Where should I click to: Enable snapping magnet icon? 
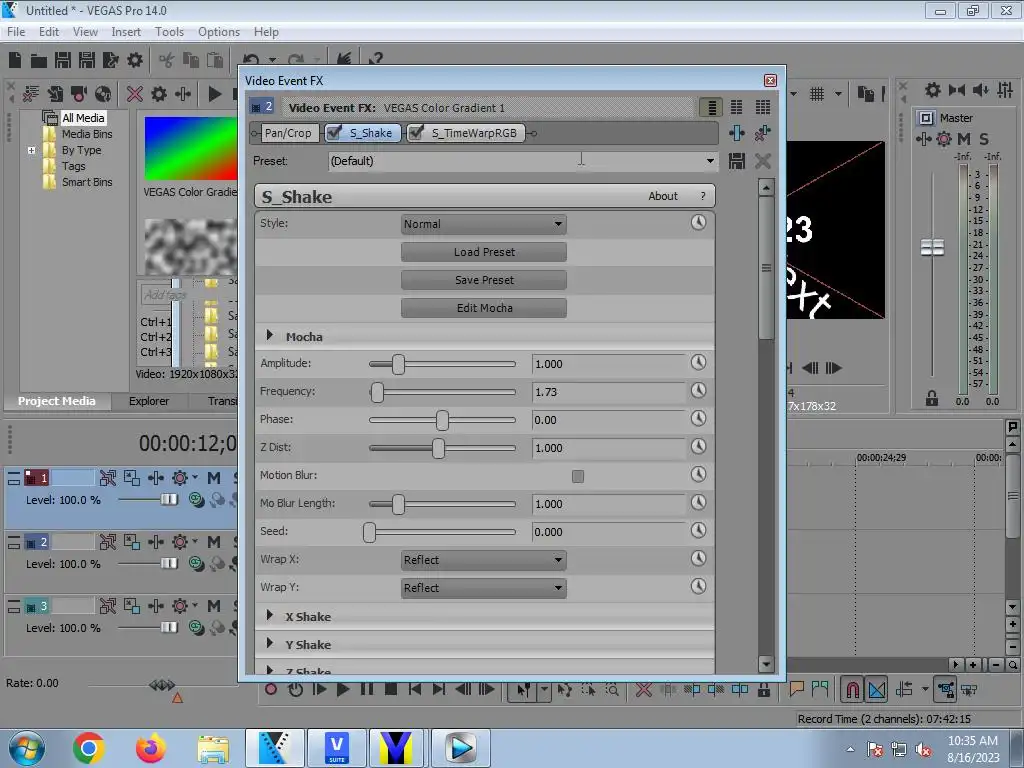pyautogui.click(x=852, y=689)
